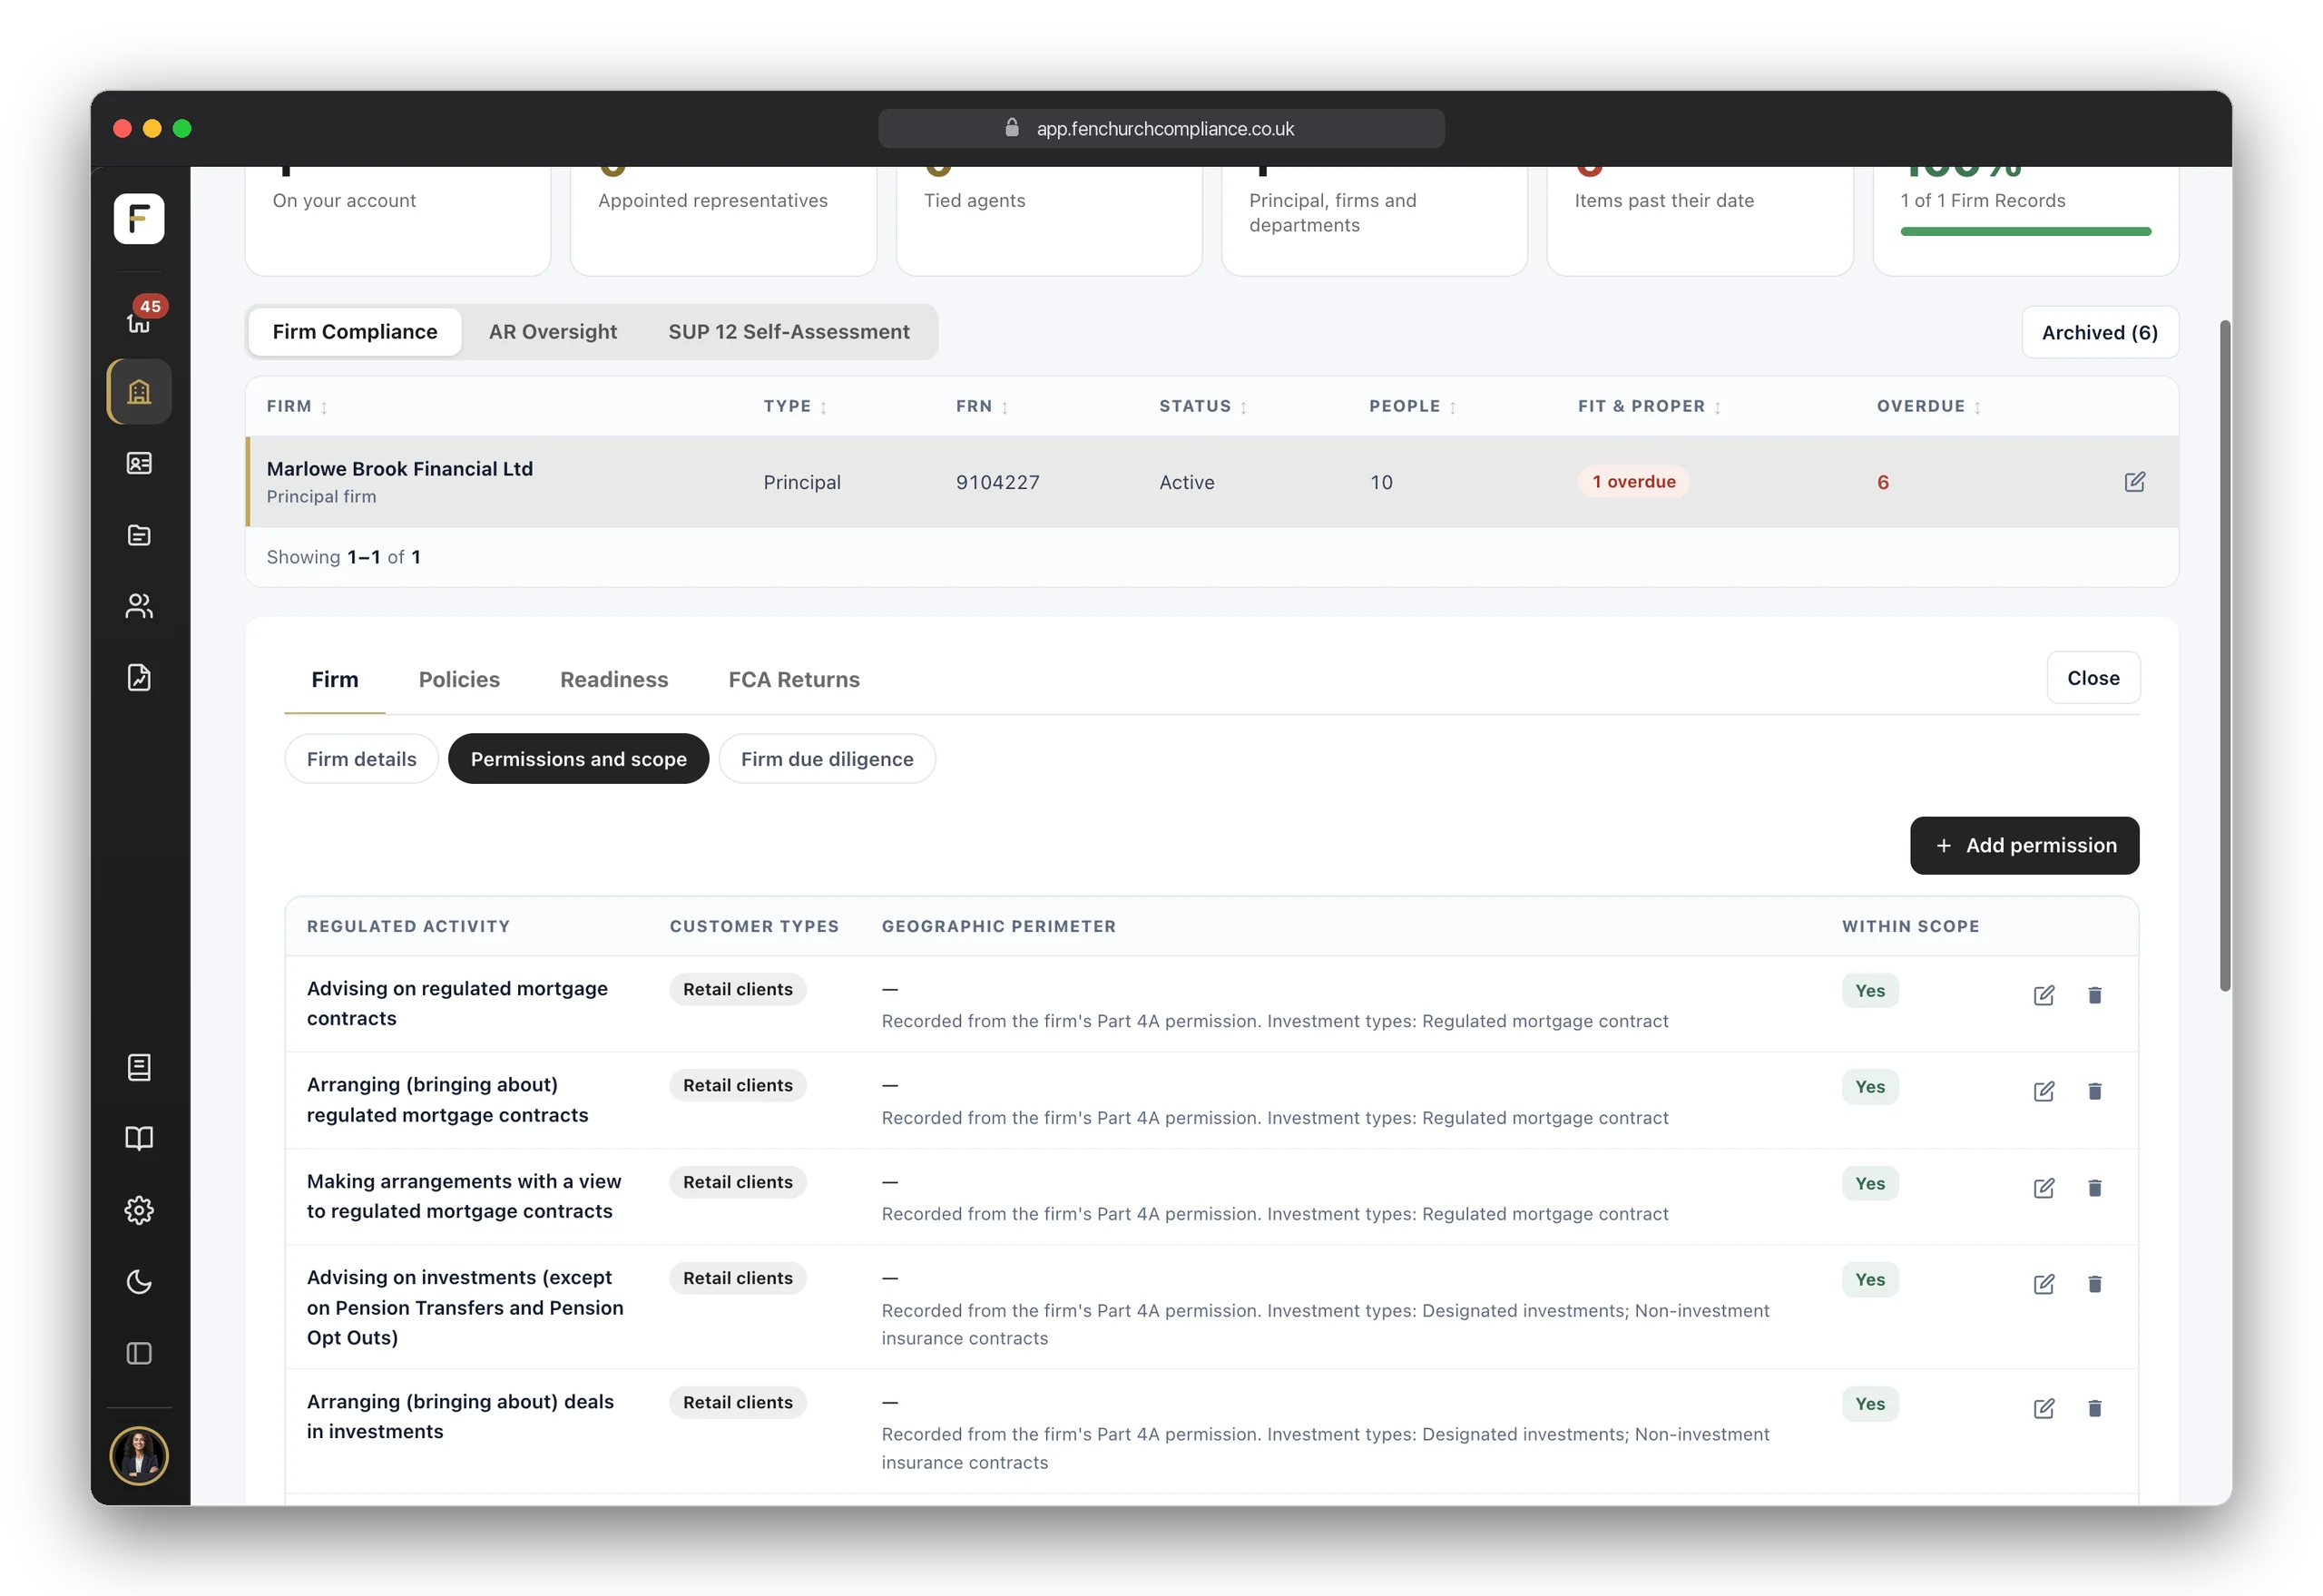Sort table by FIRM column

coord(297,406)
